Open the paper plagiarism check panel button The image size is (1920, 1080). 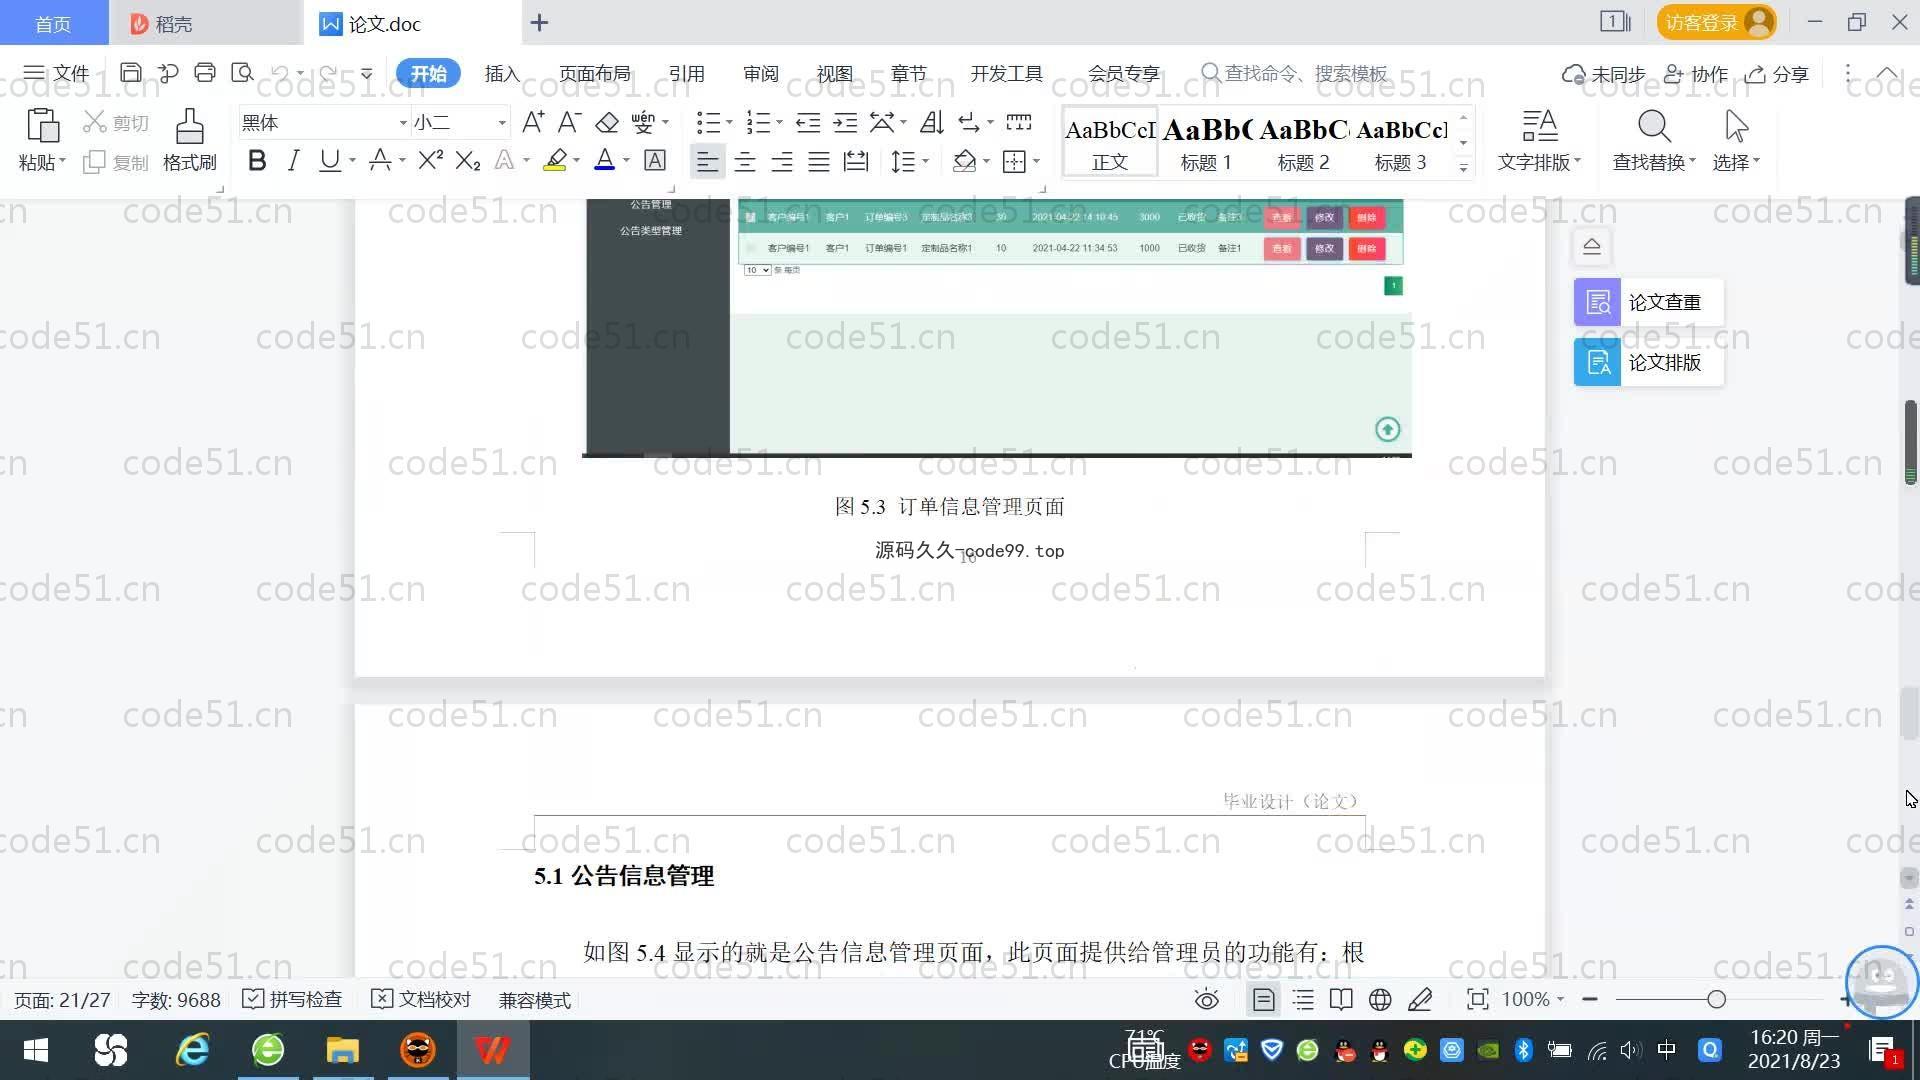1648,302
